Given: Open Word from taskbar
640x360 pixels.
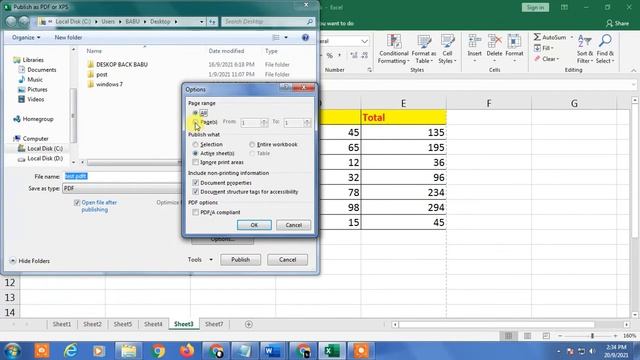Looking at the screenshot, I should [x=272, y=351].
